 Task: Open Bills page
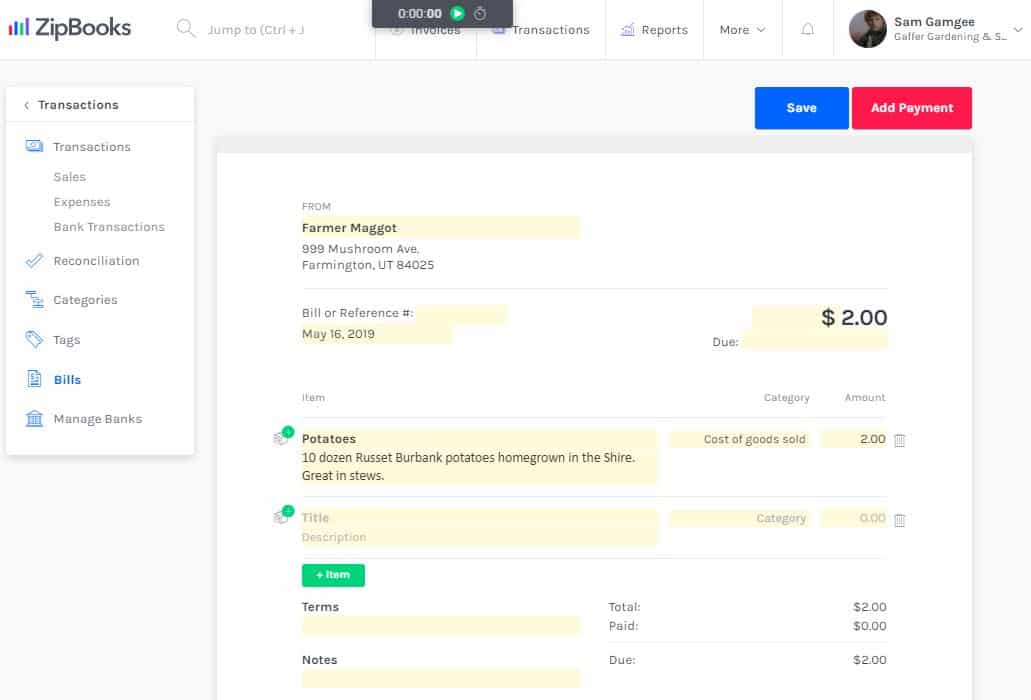coord(67,379)
